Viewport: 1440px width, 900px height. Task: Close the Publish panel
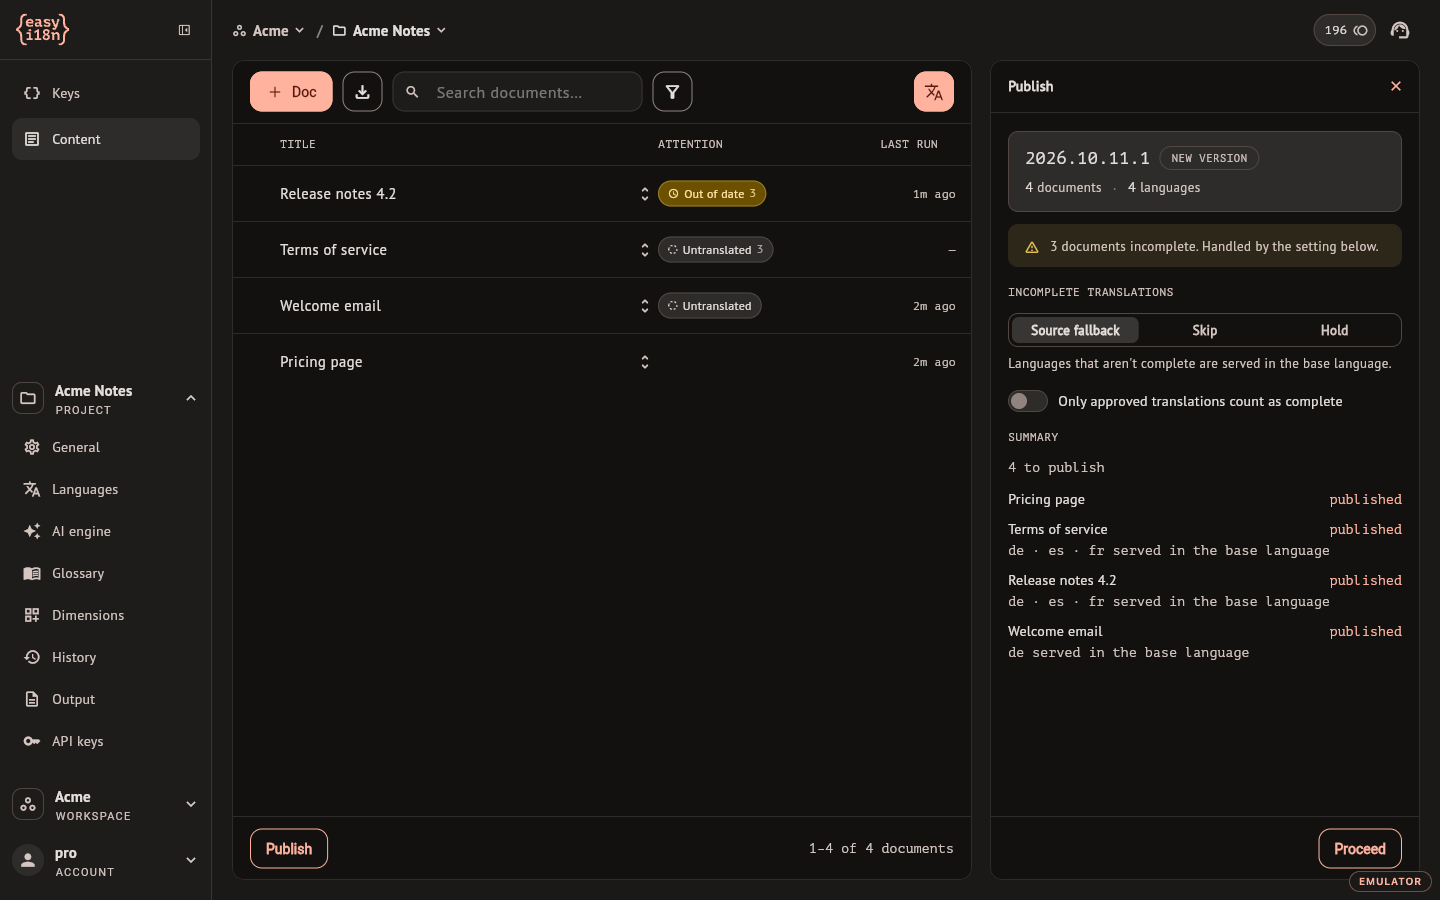point(1396,86)
